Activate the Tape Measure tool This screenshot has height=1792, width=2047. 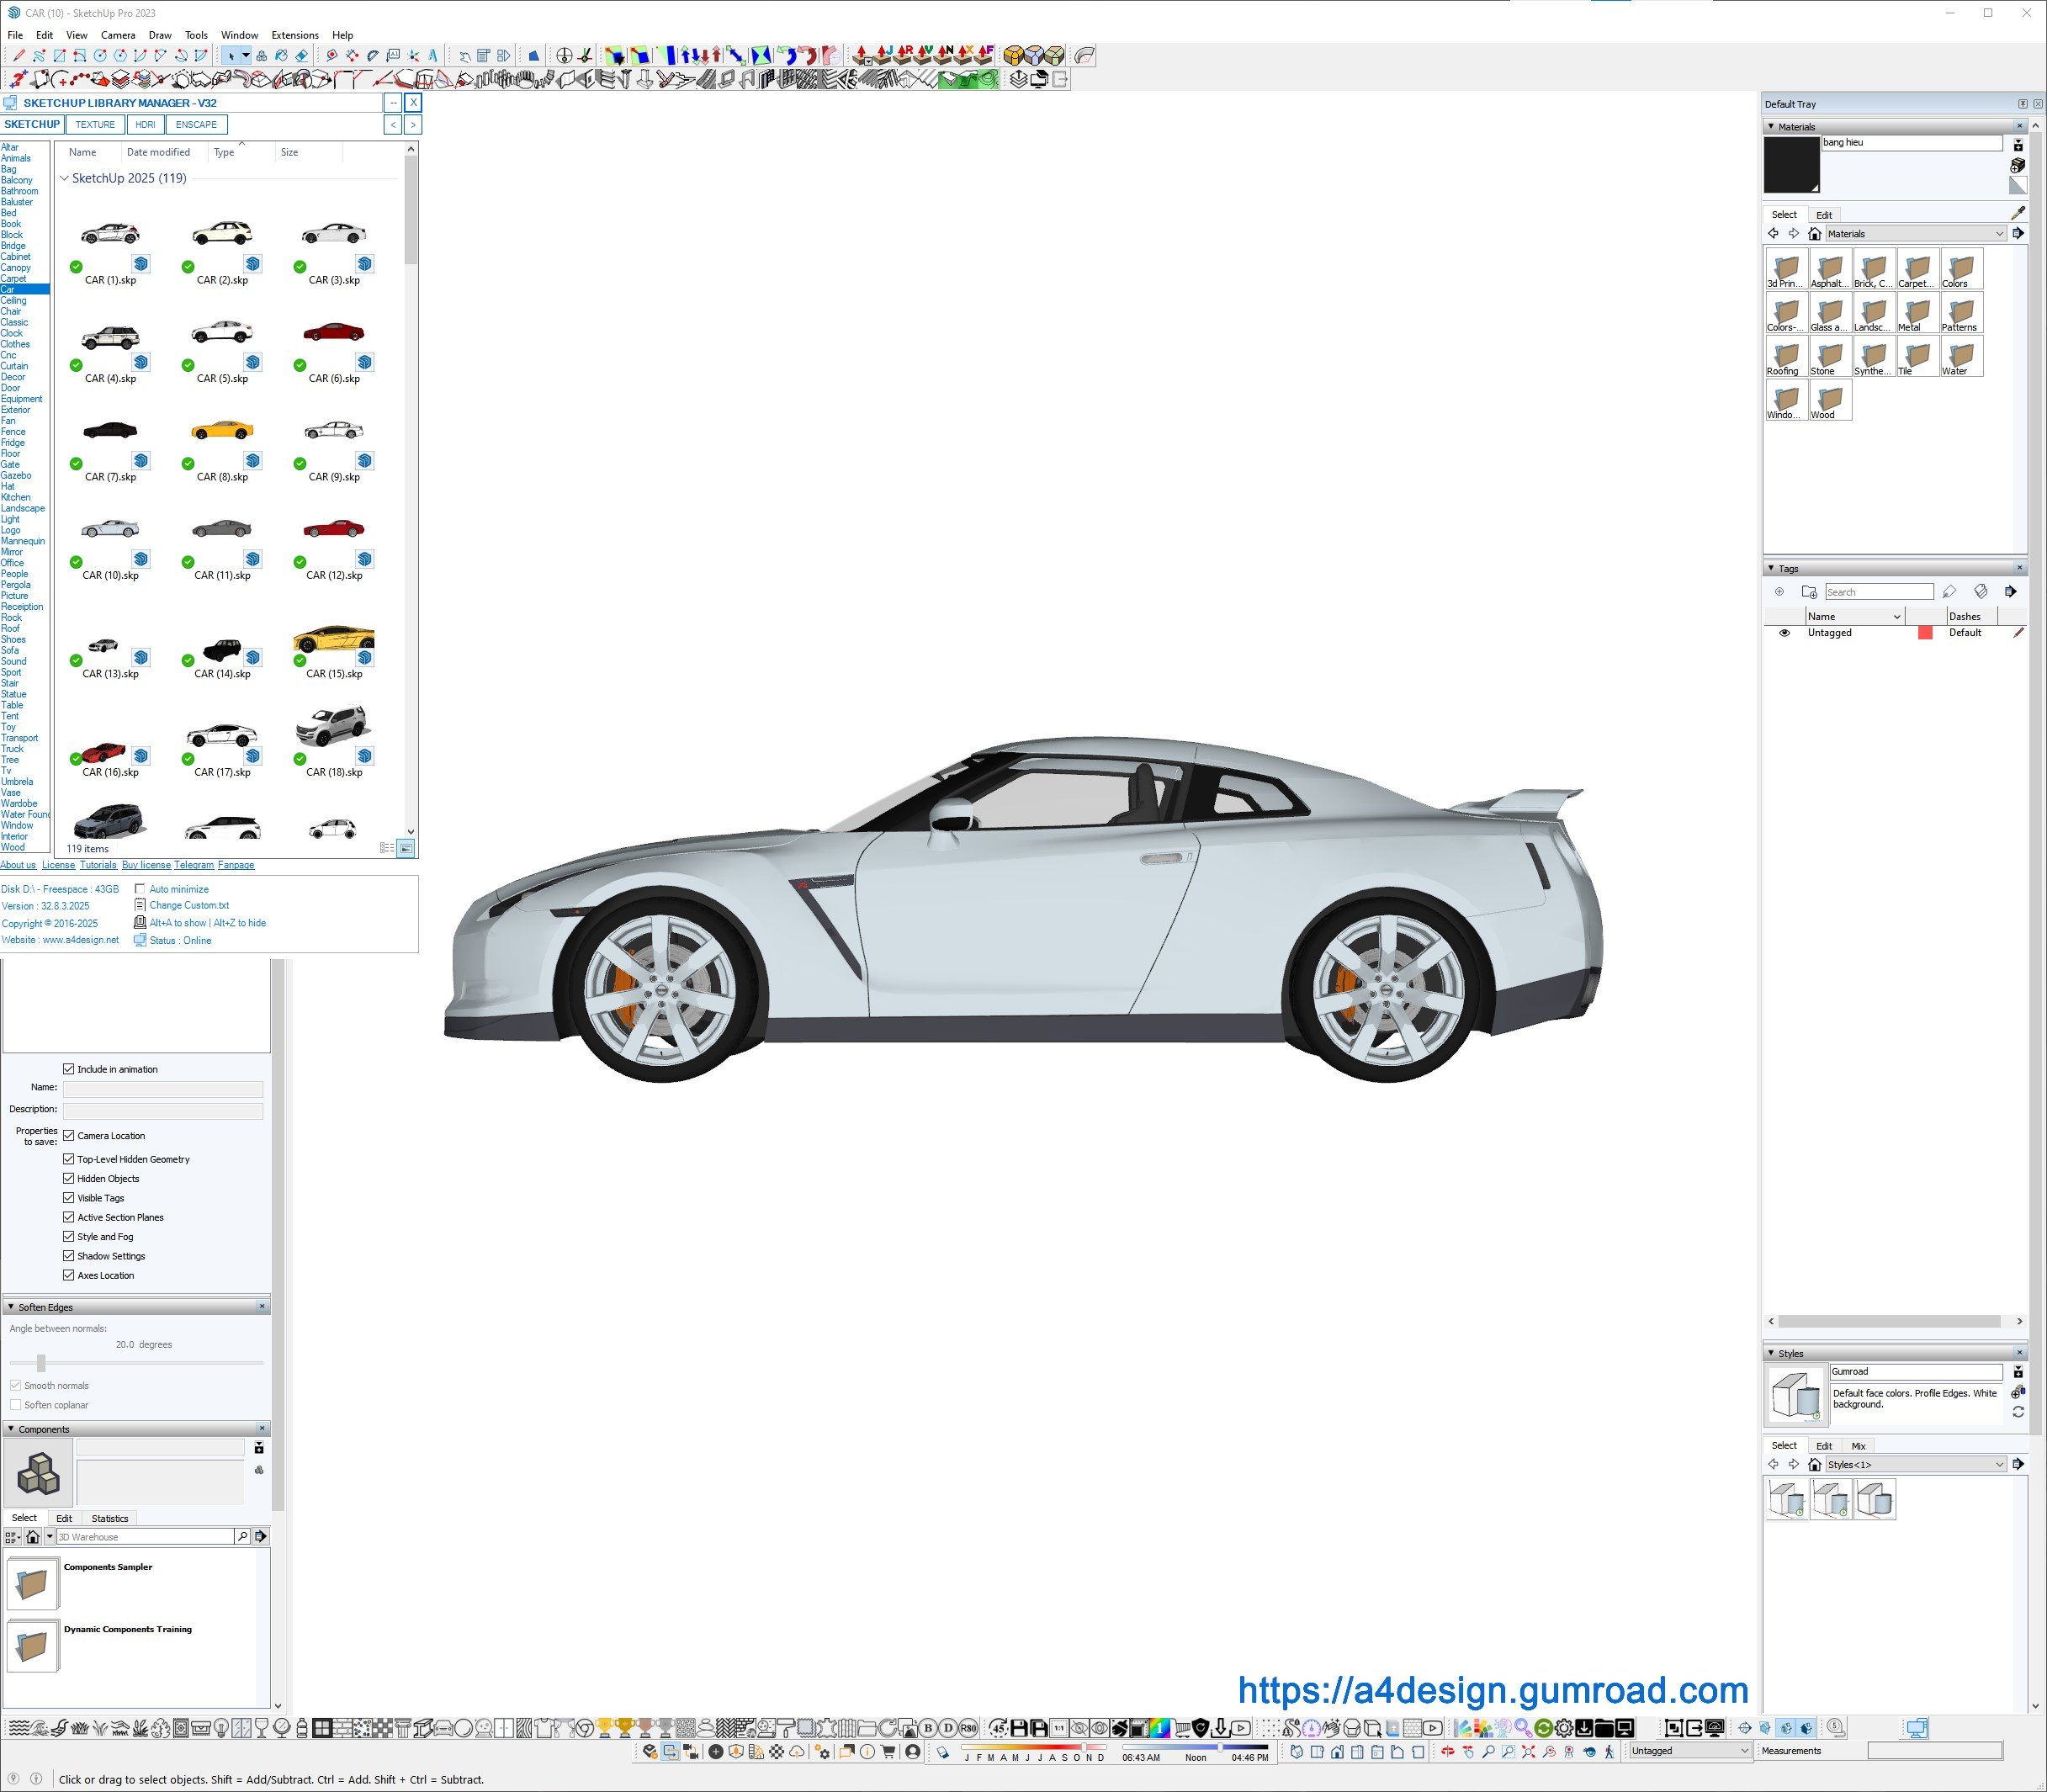(x=332, y=56)
